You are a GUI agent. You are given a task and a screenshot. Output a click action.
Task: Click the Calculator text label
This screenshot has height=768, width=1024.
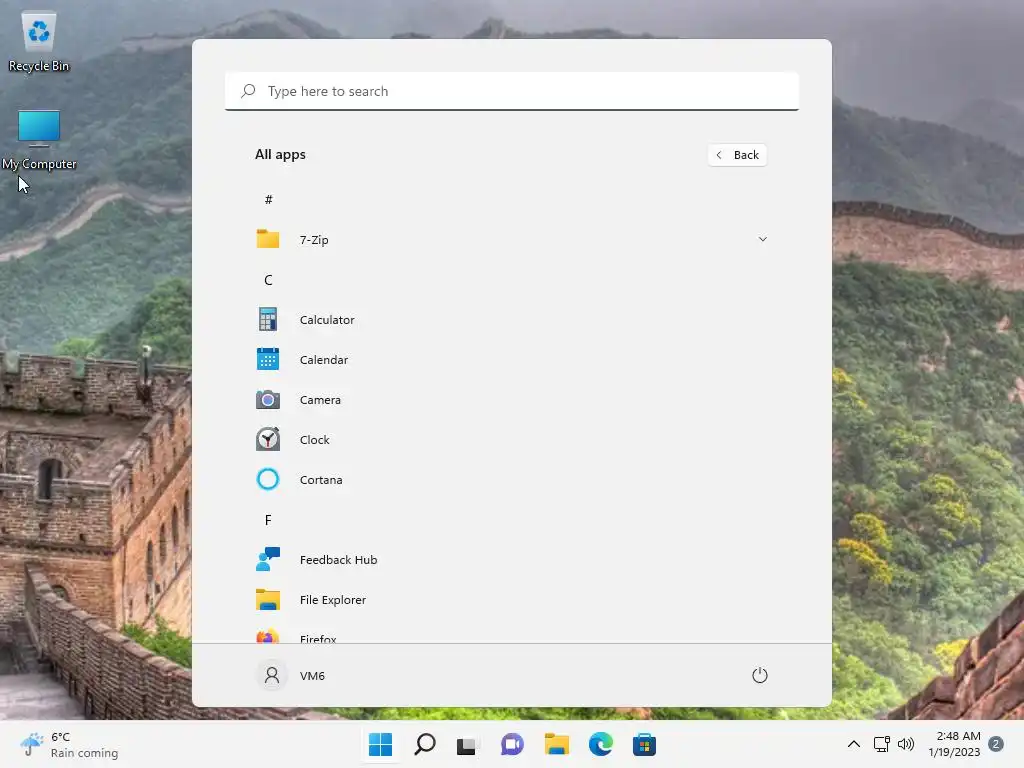327,320
